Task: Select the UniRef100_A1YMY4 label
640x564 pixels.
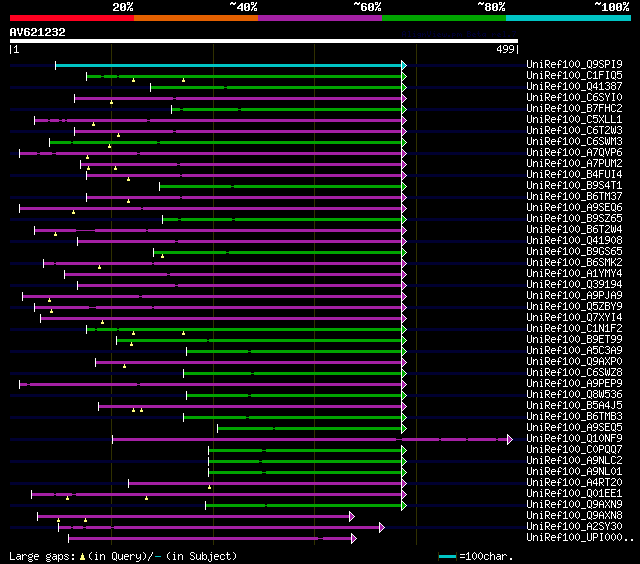Action: point(574,274)
